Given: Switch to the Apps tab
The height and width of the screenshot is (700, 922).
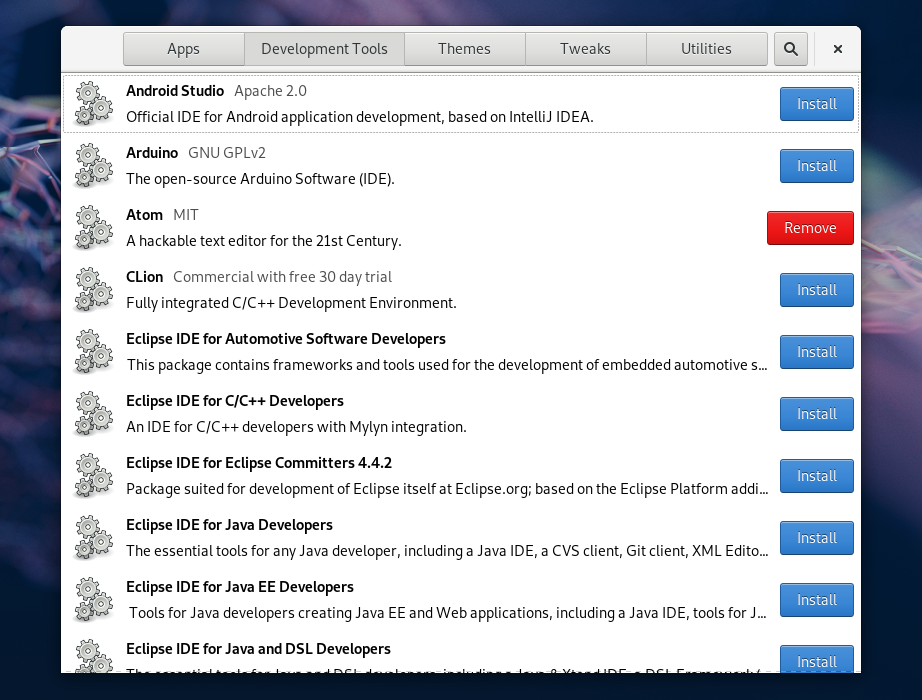Looking at the screenshot, I should (x=183, y=48).
